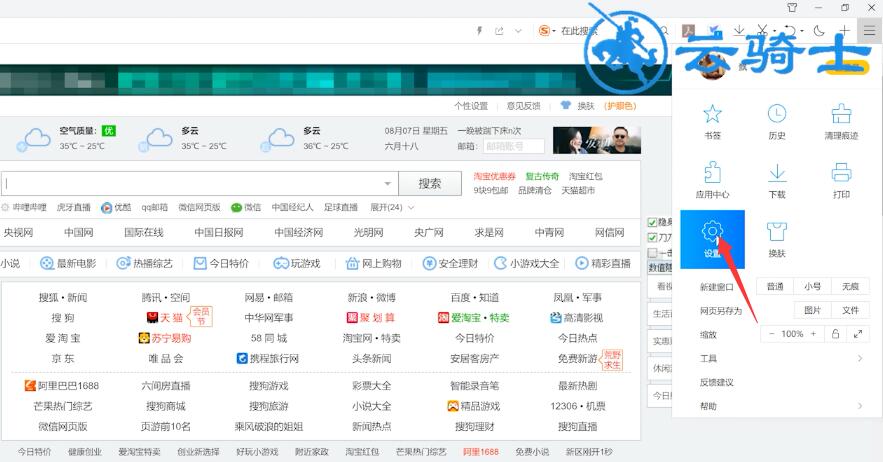883x462 pixels.
Task: Click 淘宝优惠券 red link
Action: [x=494, y=176]
